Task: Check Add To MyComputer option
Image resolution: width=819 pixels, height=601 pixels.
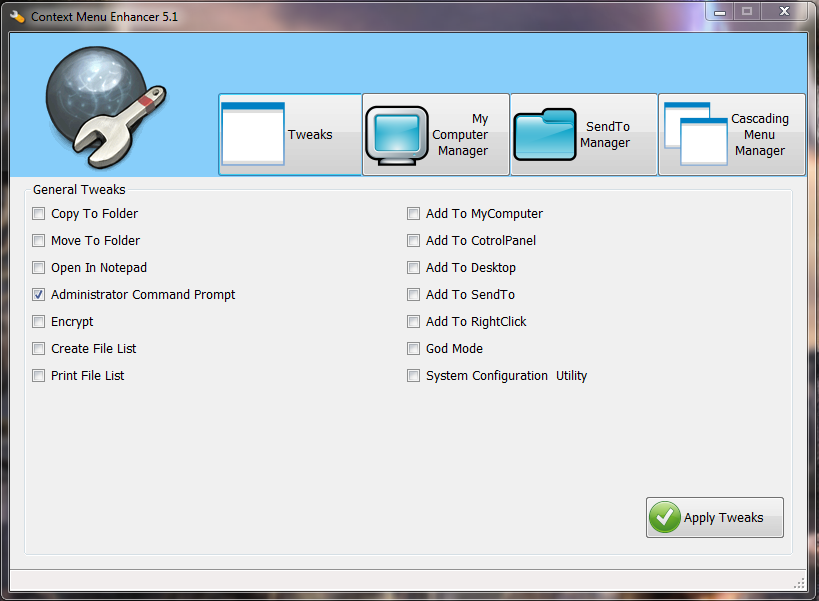Action: pos(413,214)
